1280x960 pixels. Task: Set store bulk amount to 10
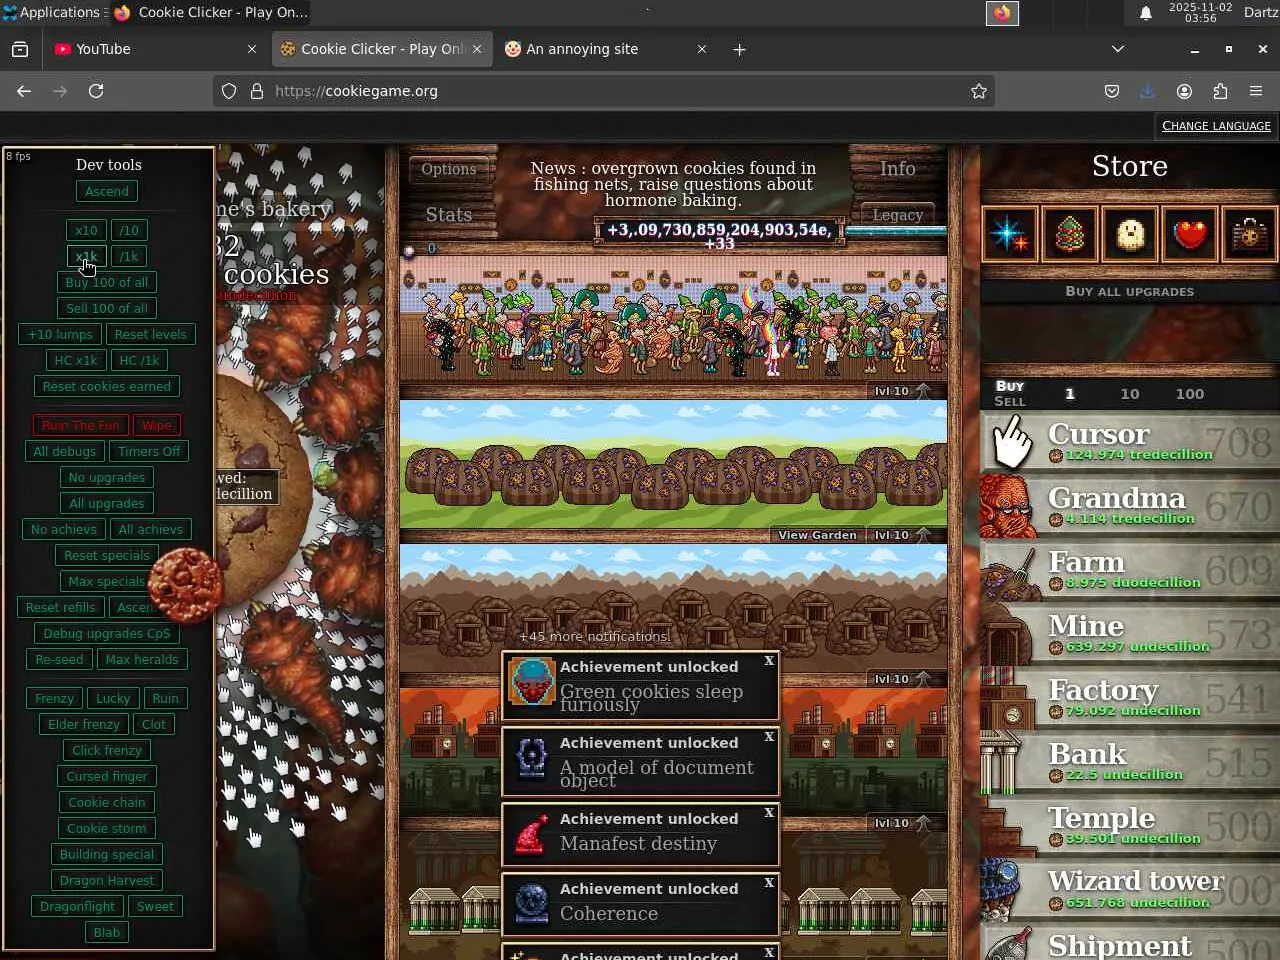tap(1130, 394)
